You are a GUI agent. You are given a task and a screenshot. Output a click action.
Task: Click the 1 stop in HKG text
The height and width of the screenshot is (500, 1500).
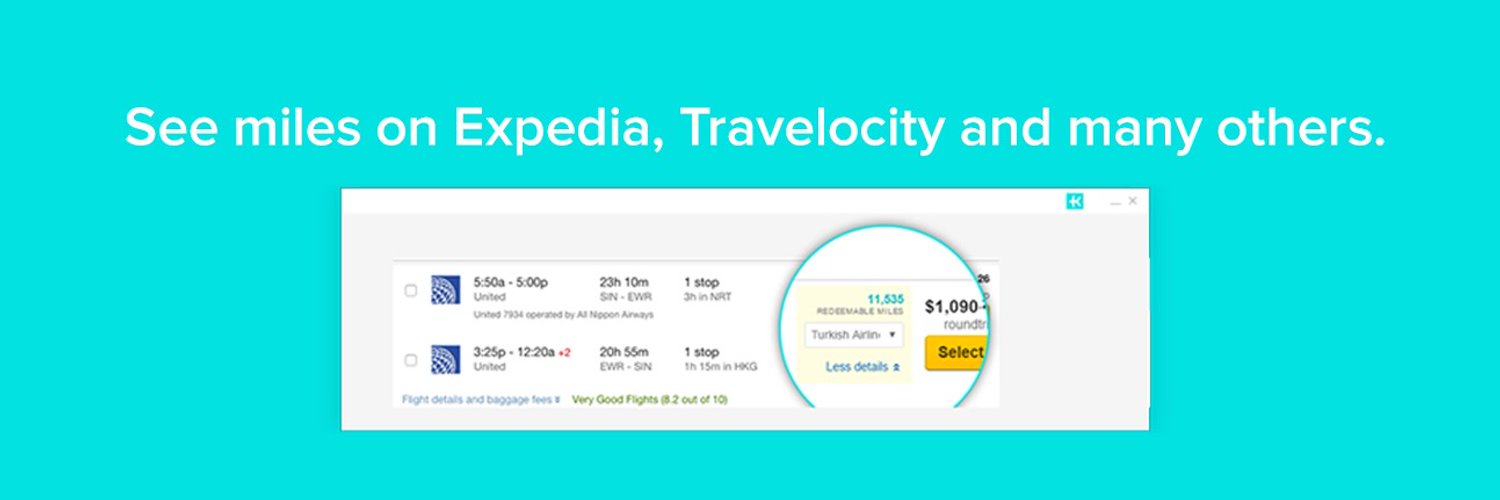tap(720, 359)
